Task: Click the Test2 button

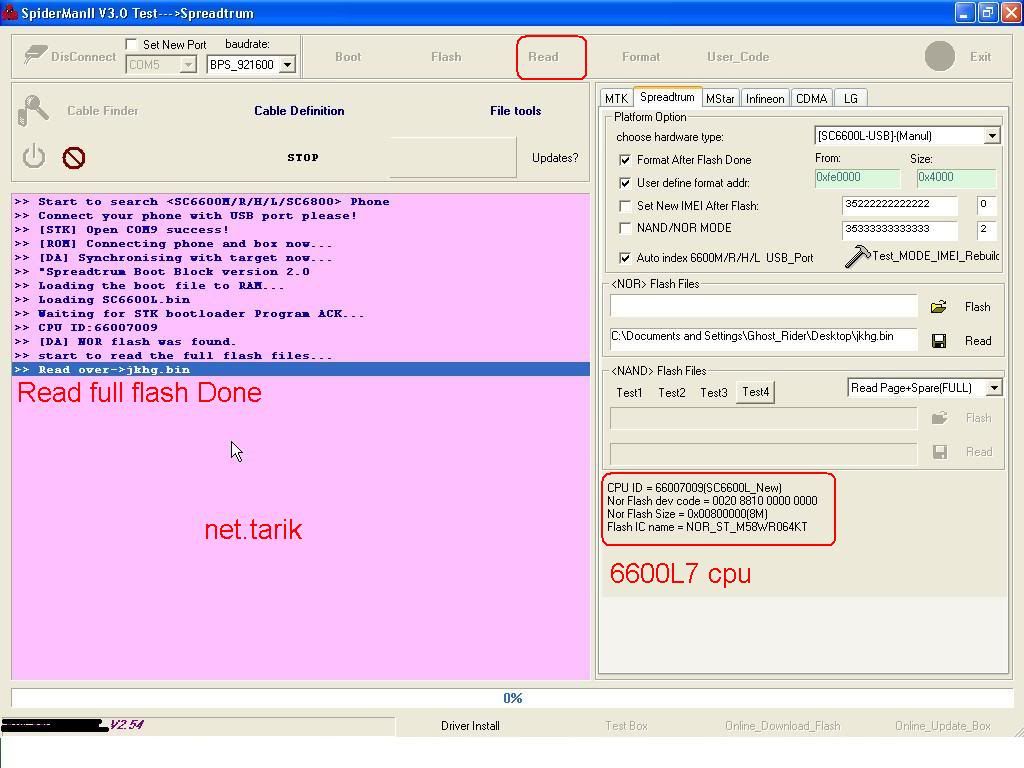Action: pos(671,392)
